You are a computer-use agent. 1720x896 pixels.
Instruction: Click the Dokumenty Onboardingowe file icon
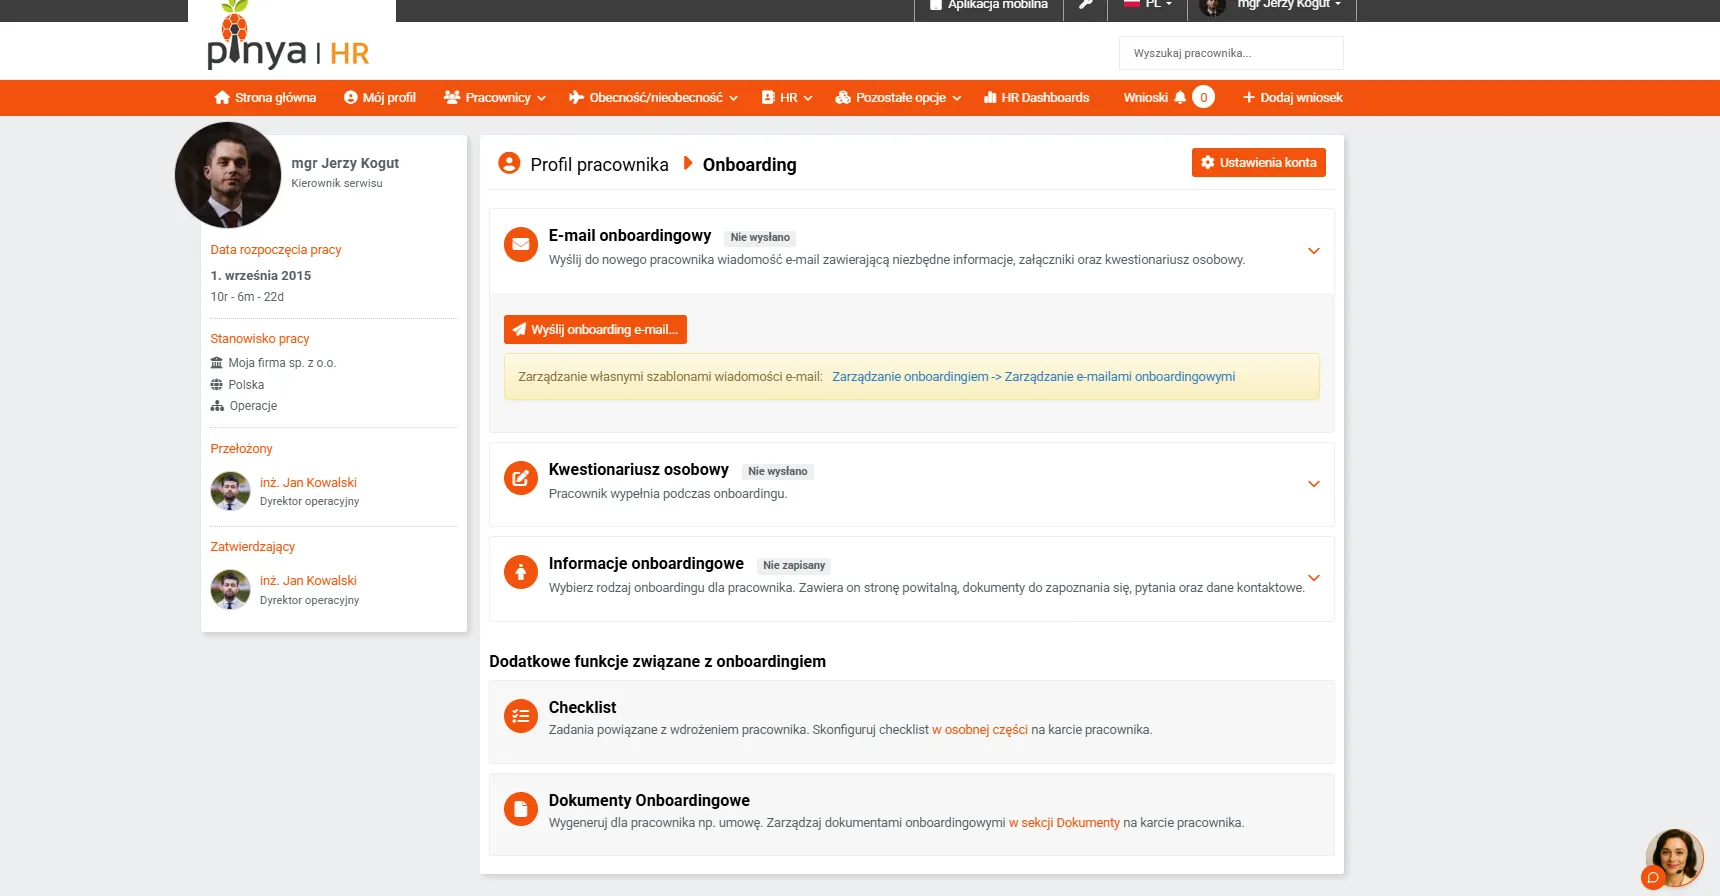520,809
